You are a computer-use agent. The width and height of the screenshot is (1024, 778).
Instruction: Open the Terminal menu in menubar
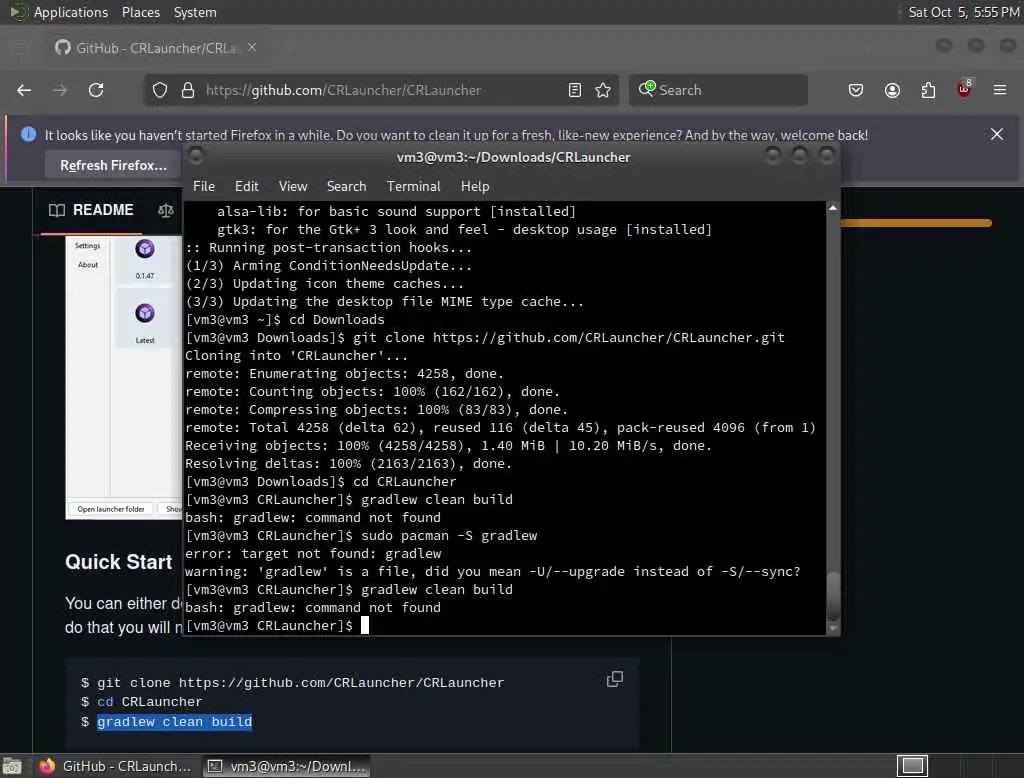click(x=413, y=186)
